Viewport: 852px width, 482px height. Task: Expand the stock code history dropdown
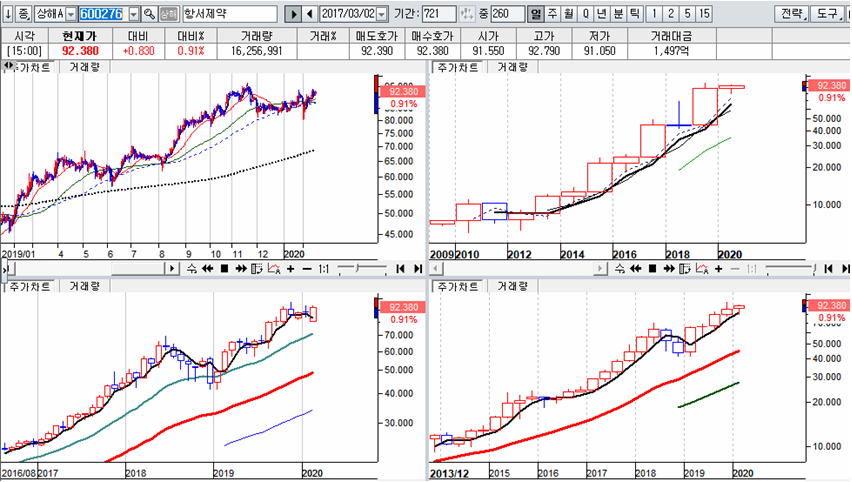pyautogui.click(x=134, y=14)
